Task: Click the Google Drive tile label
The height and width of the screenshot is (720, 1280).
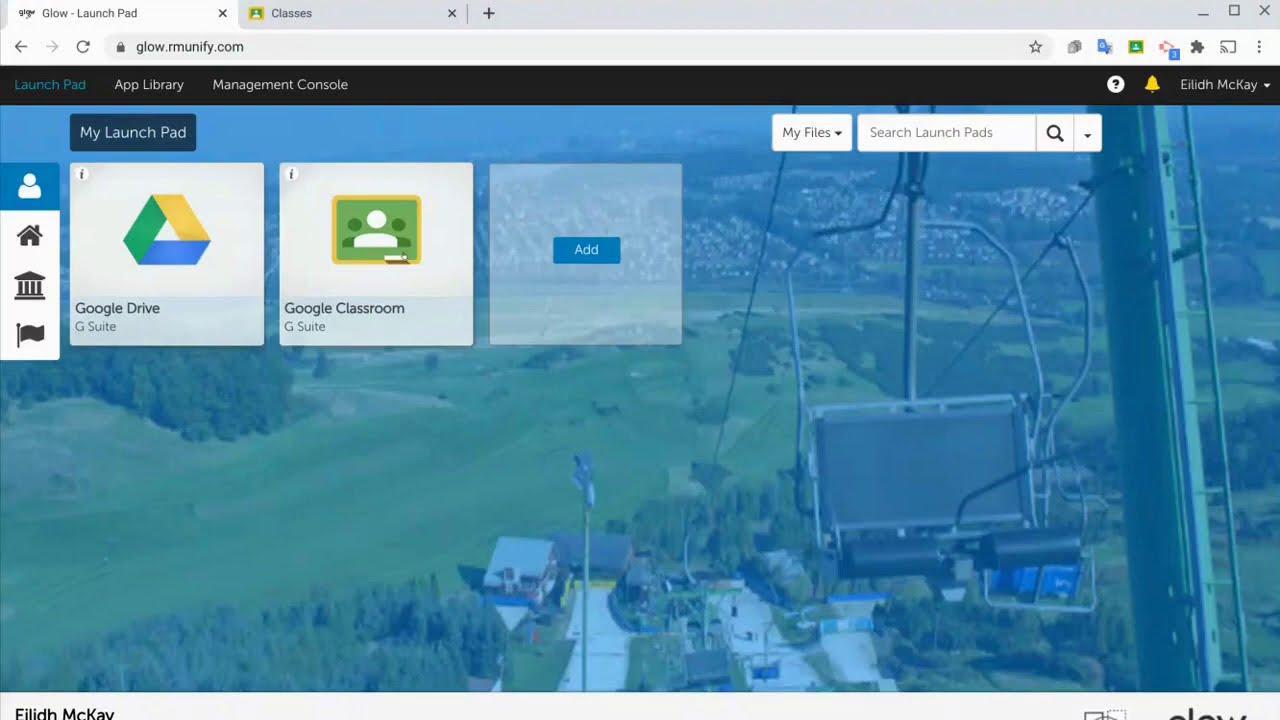Action: [118, 308]
